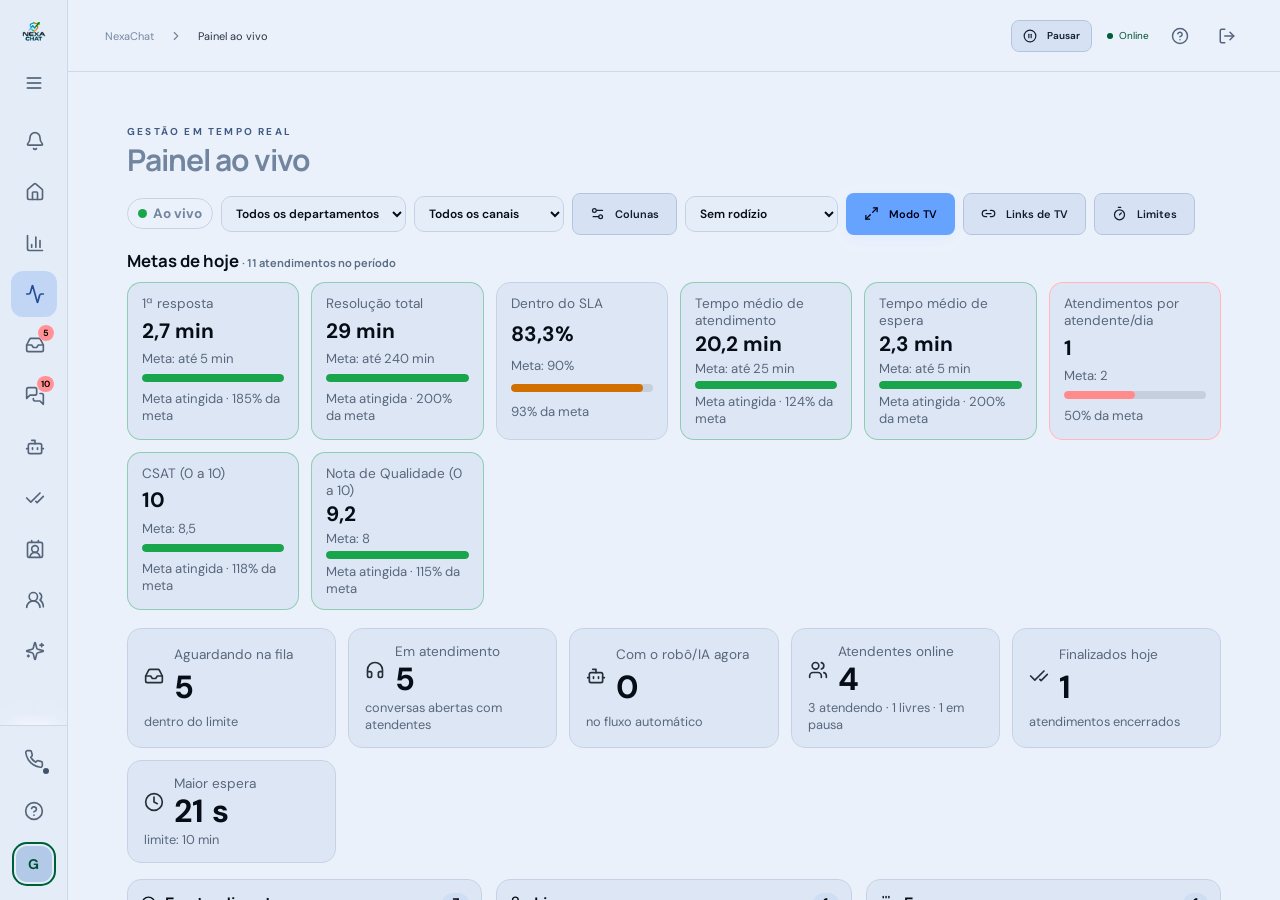Activate Modo TV

tap(900, 214)
